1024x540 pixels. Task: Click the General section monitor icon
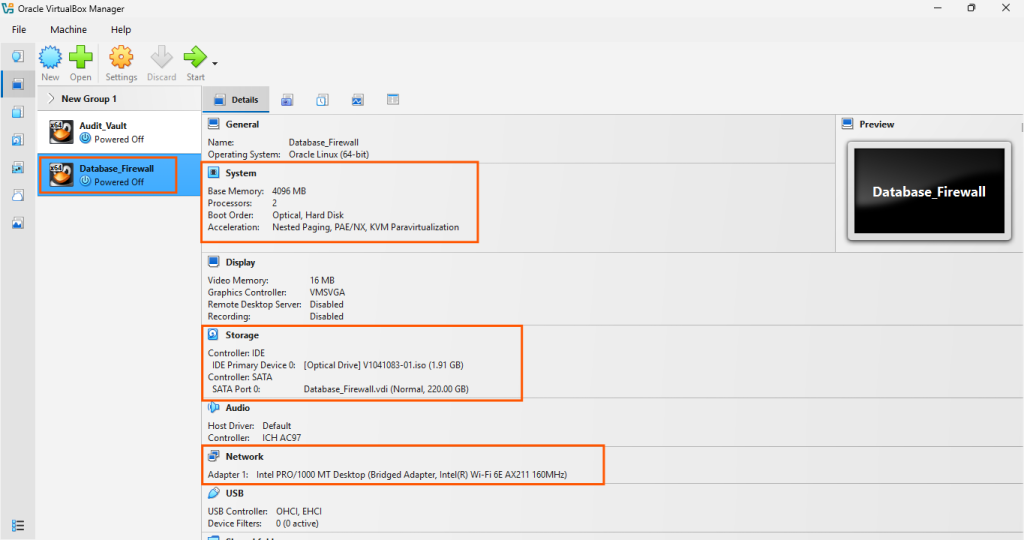coord(214,123)
